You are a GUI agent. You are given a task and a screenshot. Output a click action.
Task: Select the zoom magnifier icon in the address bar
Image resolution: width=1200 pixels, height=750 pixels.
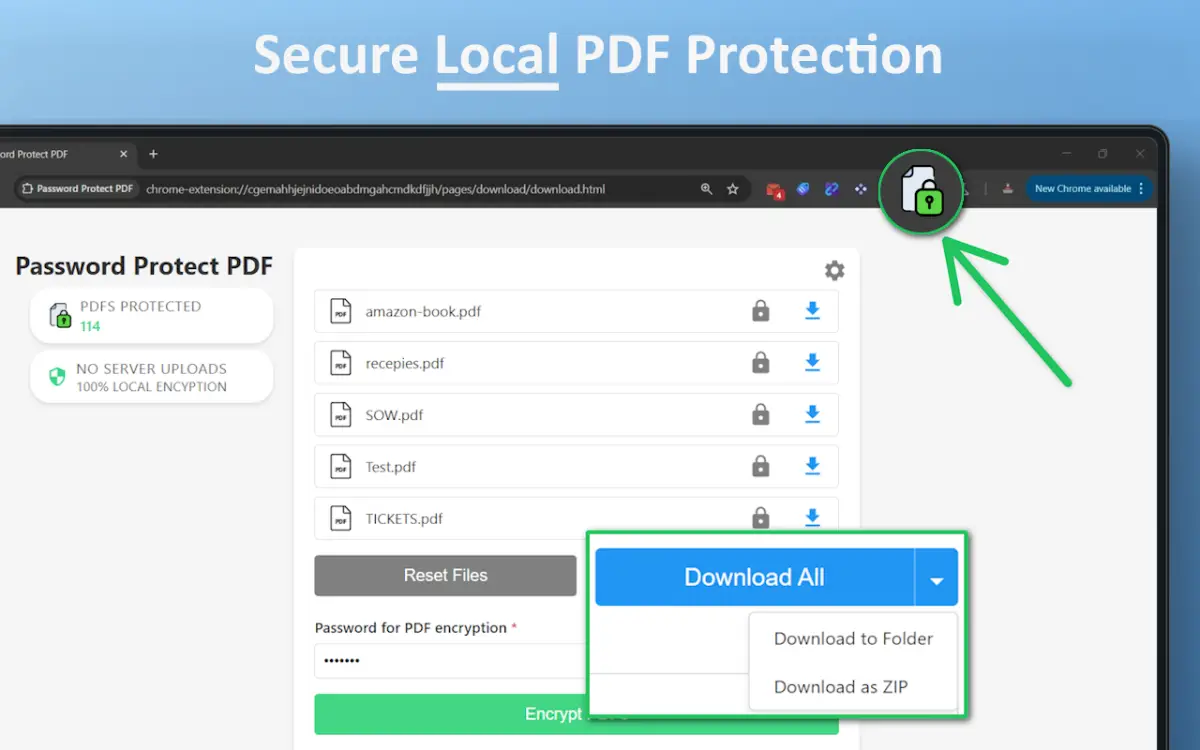click(707, 188)
